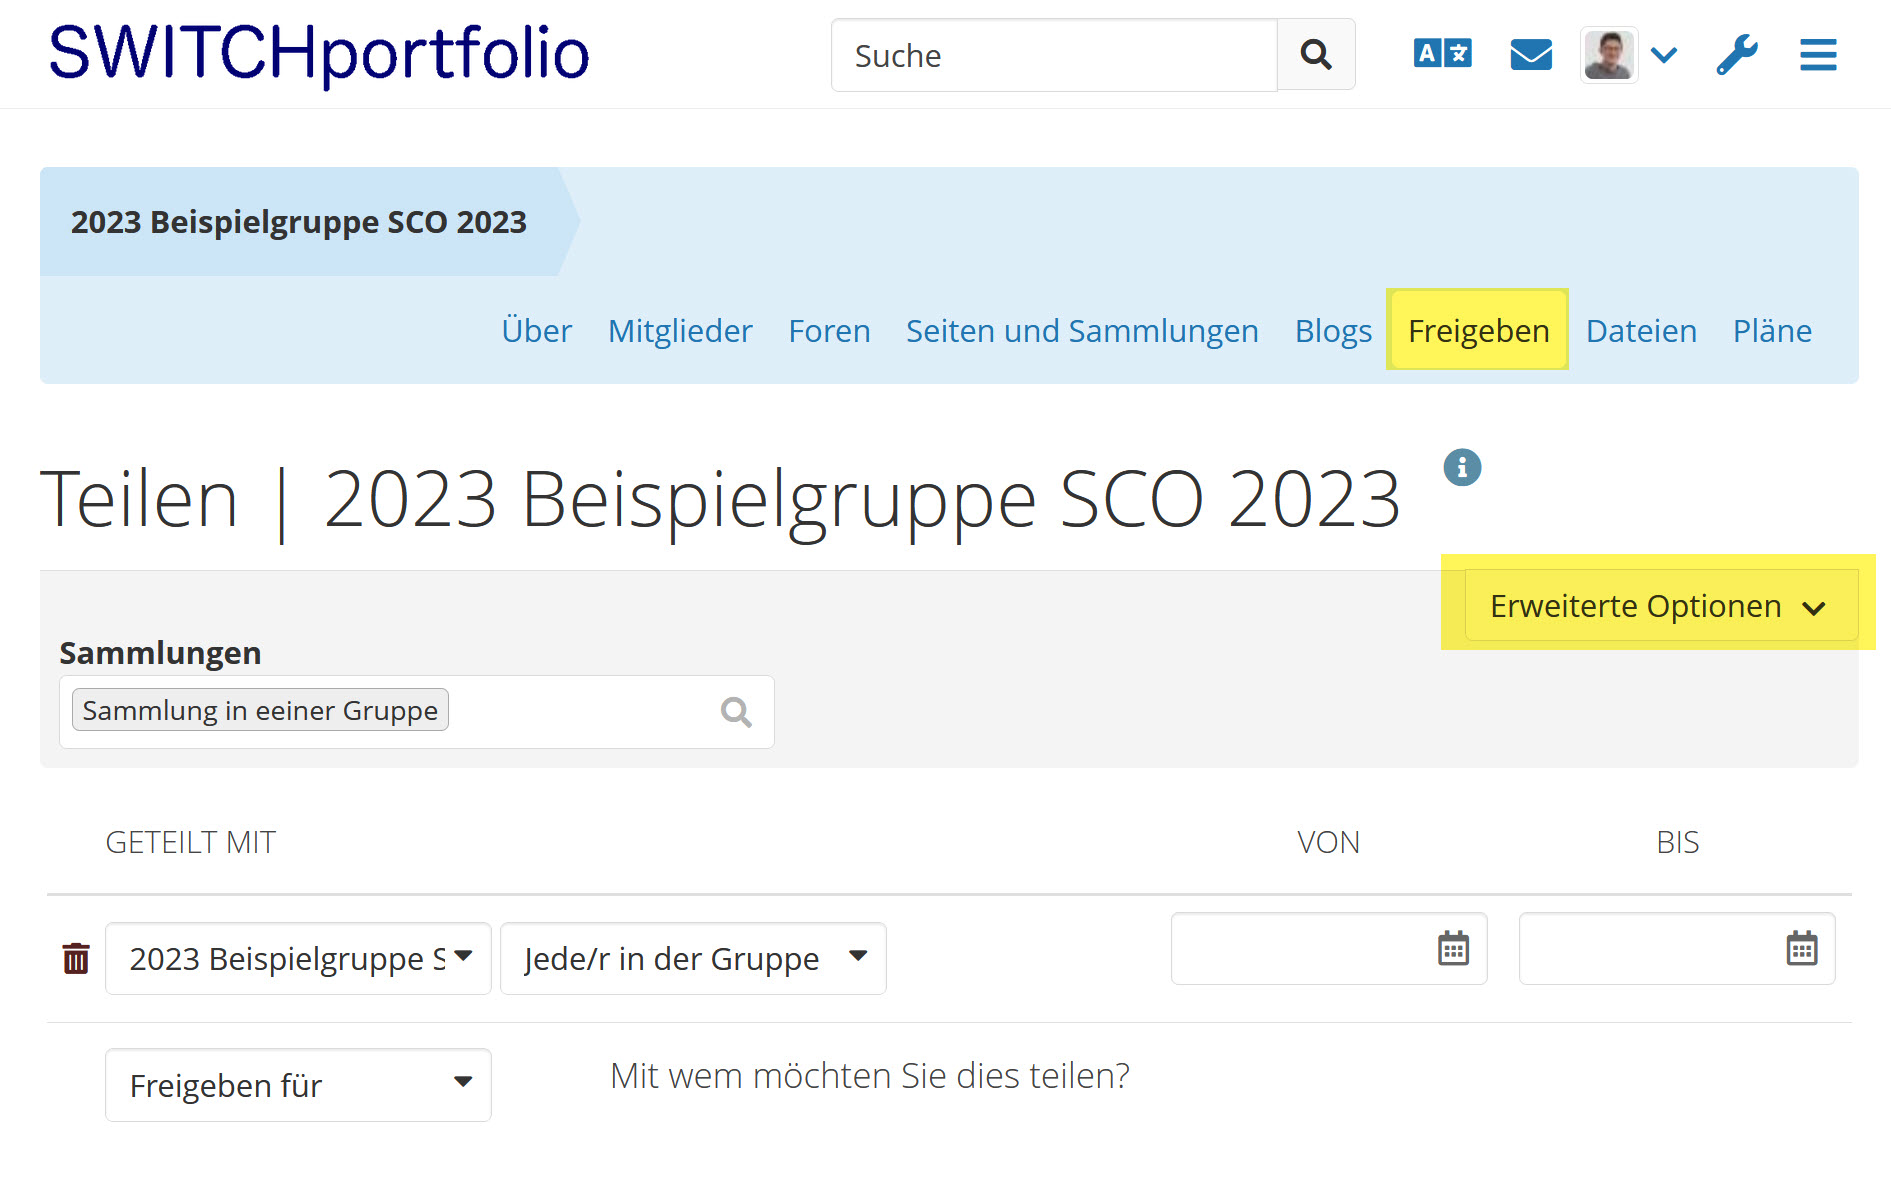The width and height of the screenshot is (1891, 1190).
Task: Click the info help icon beside title
Action: point(1461,467)
